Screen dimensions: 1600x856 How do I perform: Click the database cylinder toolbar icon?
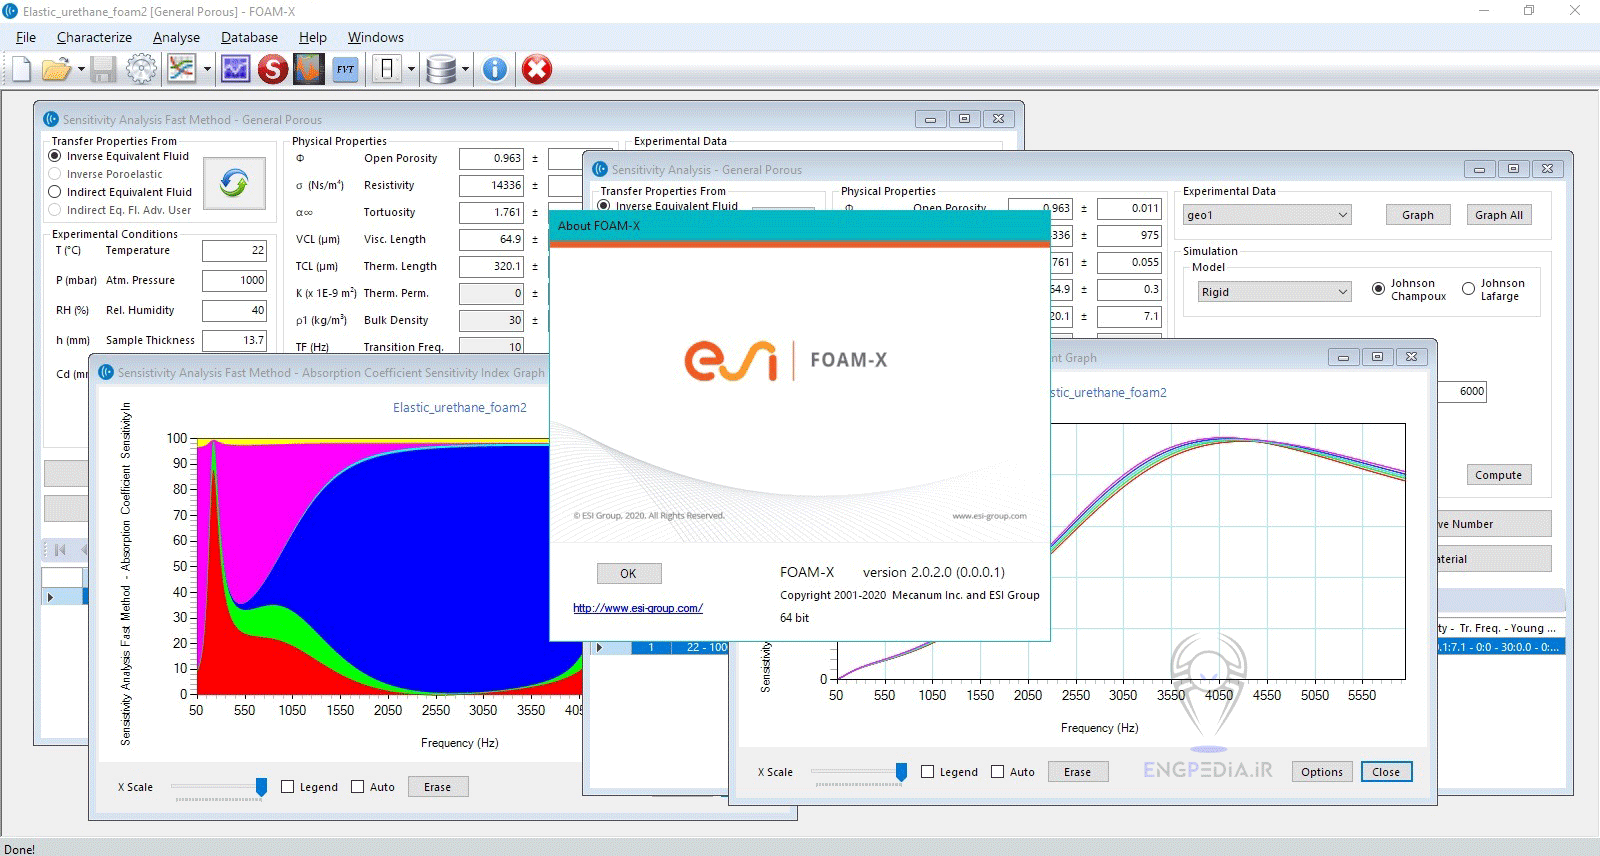(440, 69)
